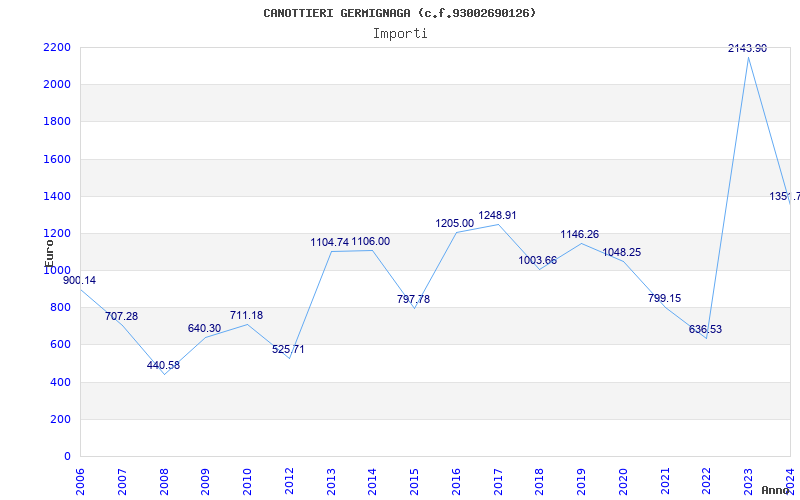Viewport: 800px width, 500px height.
Task: Click data label 1205.00
Action: (x=455, y=223)
